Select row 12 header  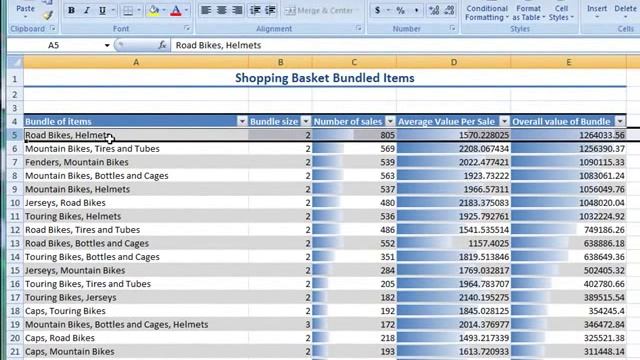[x=15, y=230]
